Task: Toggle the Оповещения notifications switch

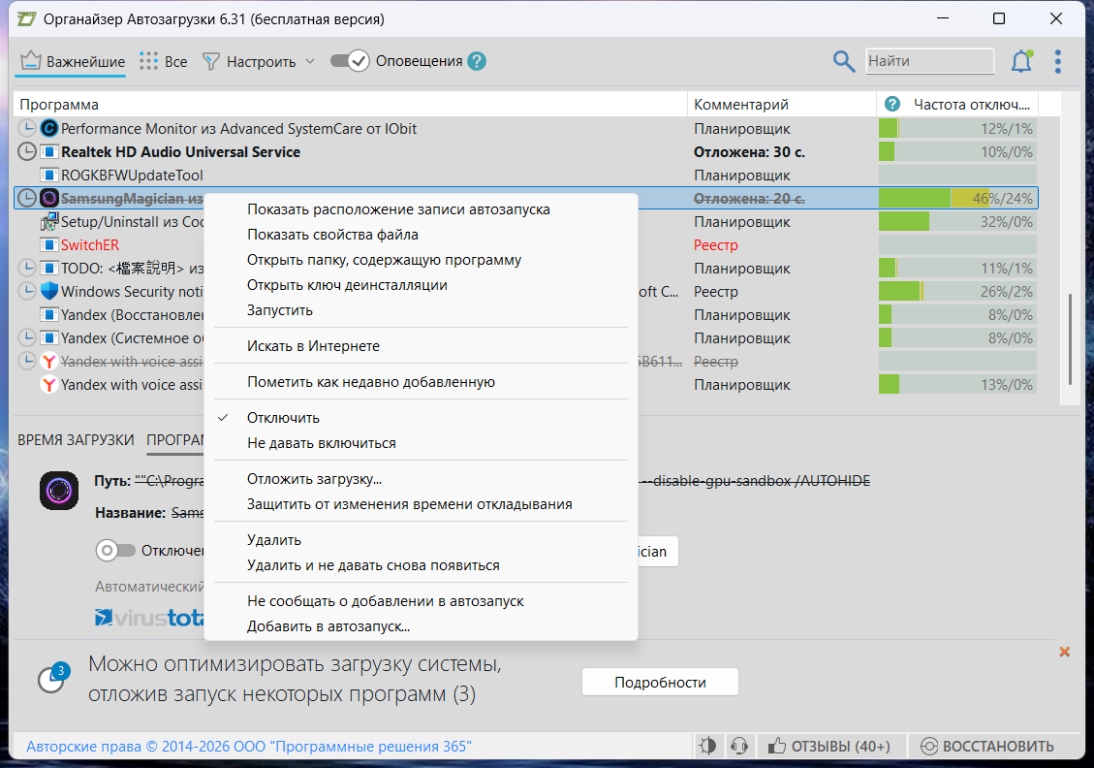Action: 349,61
